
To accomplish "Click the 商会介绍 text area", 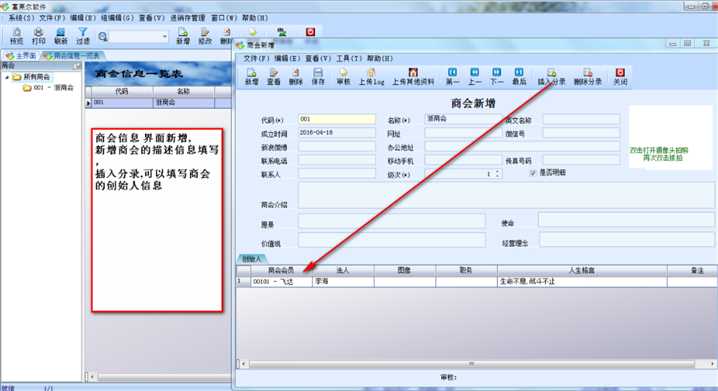I will pyautogui.click(x=506, y=196).
